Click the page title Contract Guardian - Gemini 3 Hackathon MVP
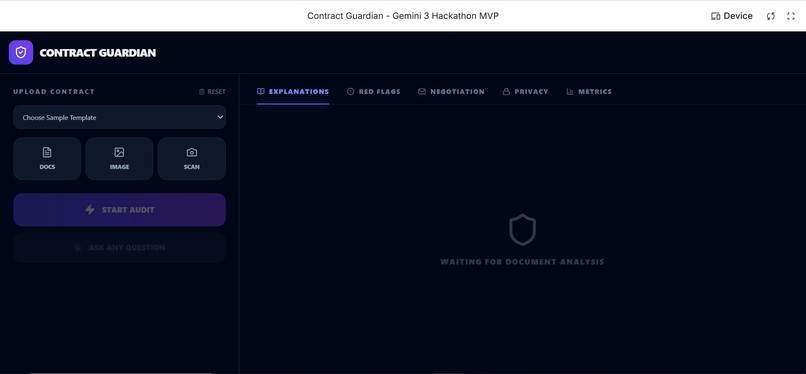The width and height of the screenshot is (806, 374). (x=403, y=16)
